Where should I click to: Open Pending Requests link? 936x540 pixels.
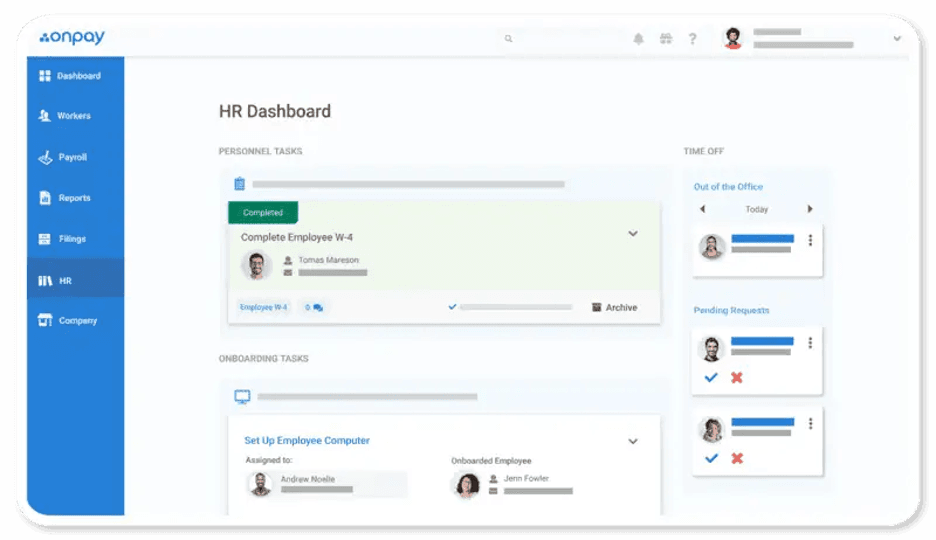coord(731,310)
